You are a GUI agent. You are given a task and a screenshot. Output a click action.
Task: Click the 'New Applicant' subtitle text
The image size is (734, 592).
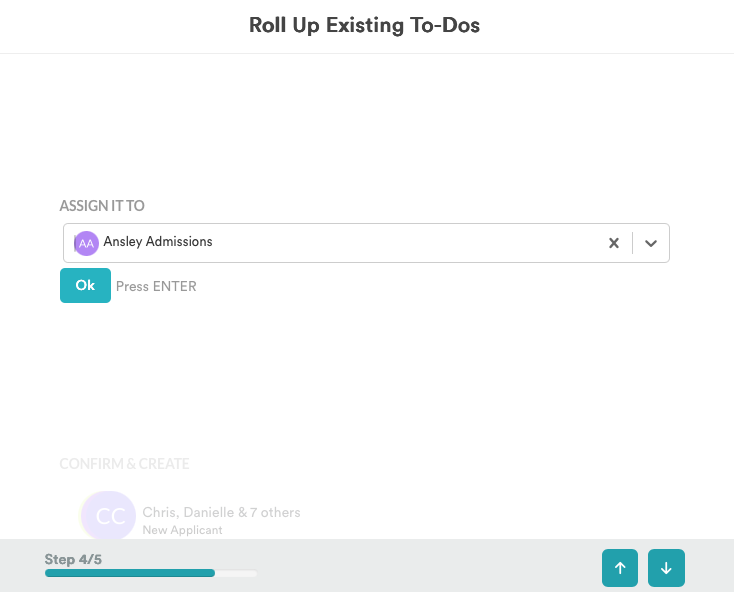click(182, 530)
